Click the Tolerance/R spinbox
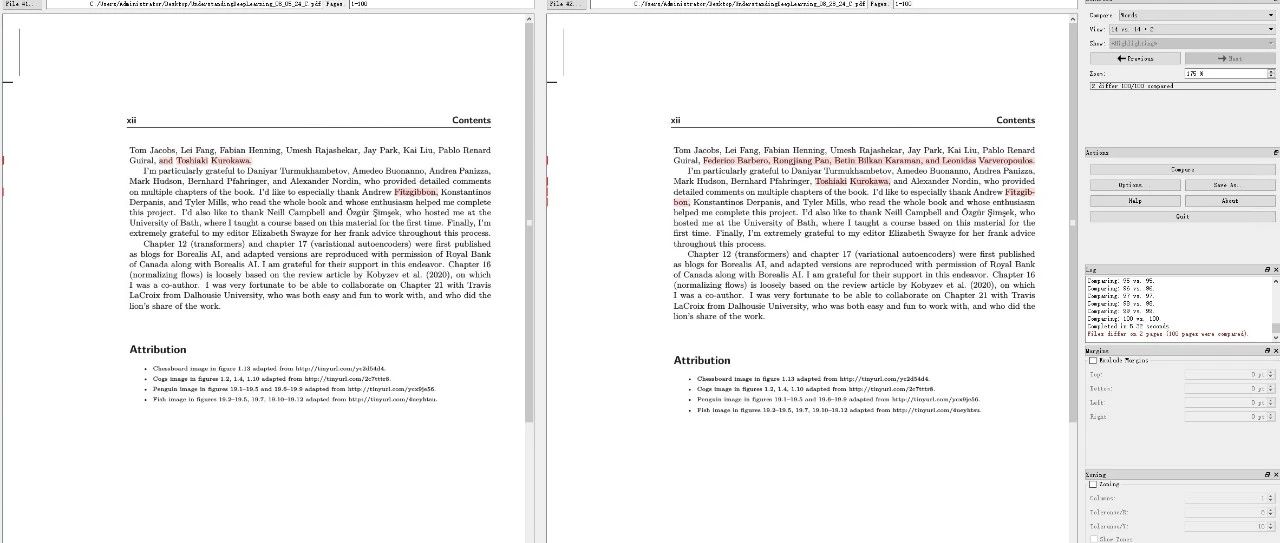Viewport: 1280px width, 543px height. tap(1229, 511)
